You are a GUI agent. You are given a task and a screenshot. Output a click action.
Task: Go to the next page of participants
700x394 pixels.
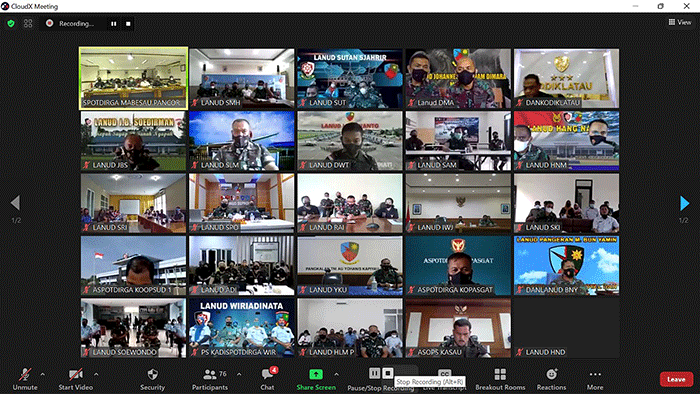(684, 203)
